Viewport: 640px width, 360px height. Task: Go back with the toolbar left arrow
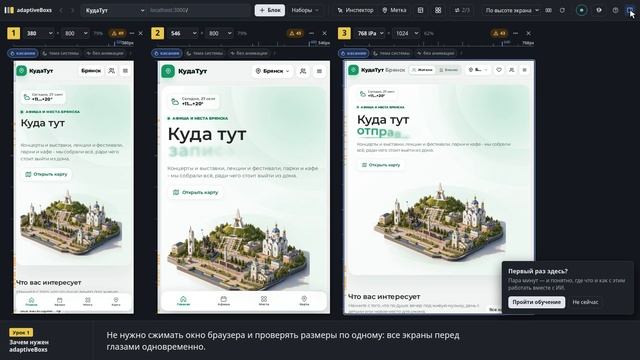pos(61,10)
